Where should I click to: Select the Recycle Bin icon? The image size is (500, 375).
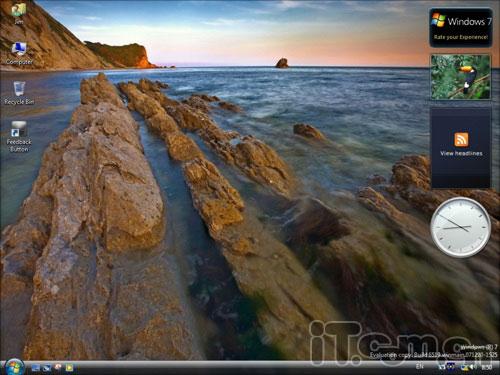click(19, 93)
